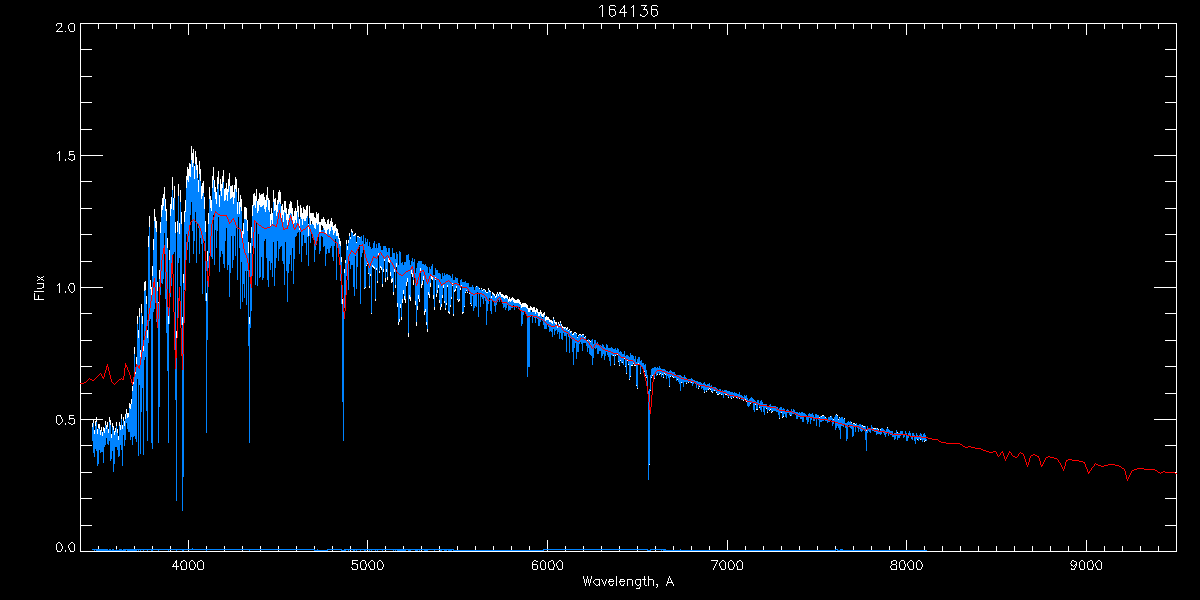Click the 9000 wavelength tick label
The height and width of the screenshot is (600, 1200).
pos(1087,566)
